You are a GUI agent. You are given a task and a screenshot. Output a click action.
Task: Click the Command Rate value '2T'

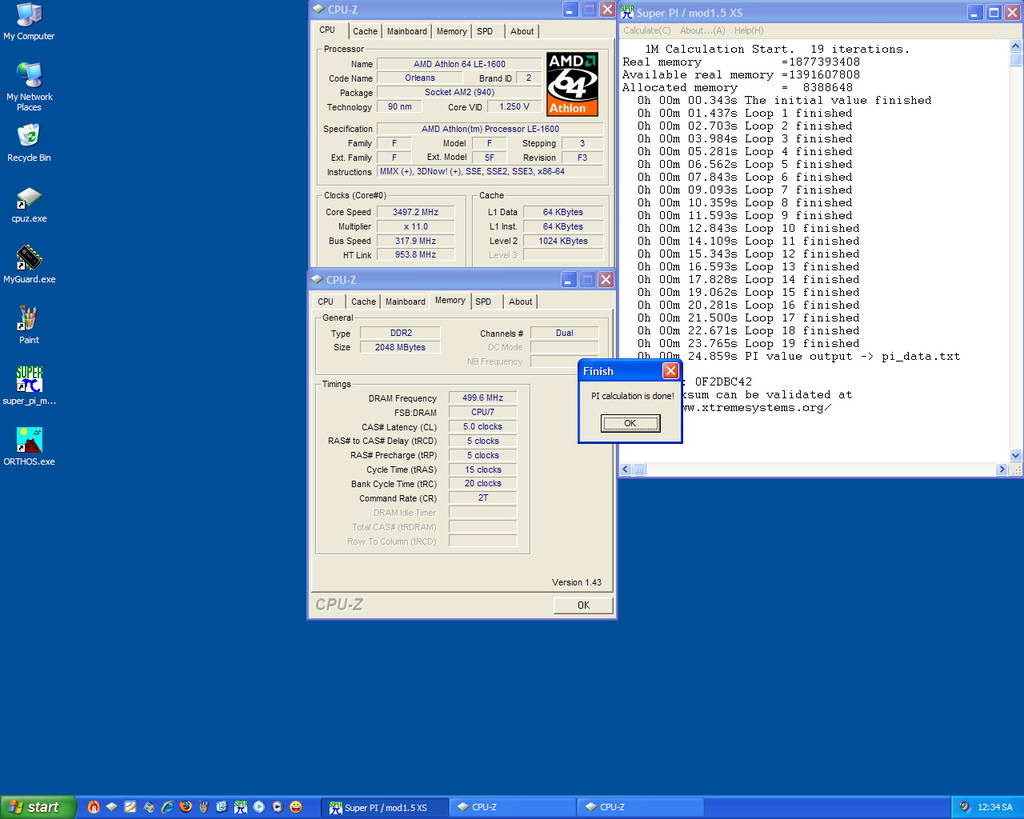(483, 498)
